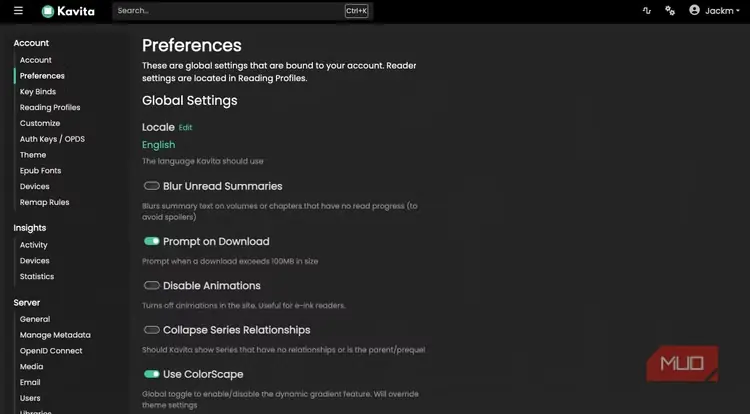Expand the Jackm user dropdown

click(x=722, y=11)
